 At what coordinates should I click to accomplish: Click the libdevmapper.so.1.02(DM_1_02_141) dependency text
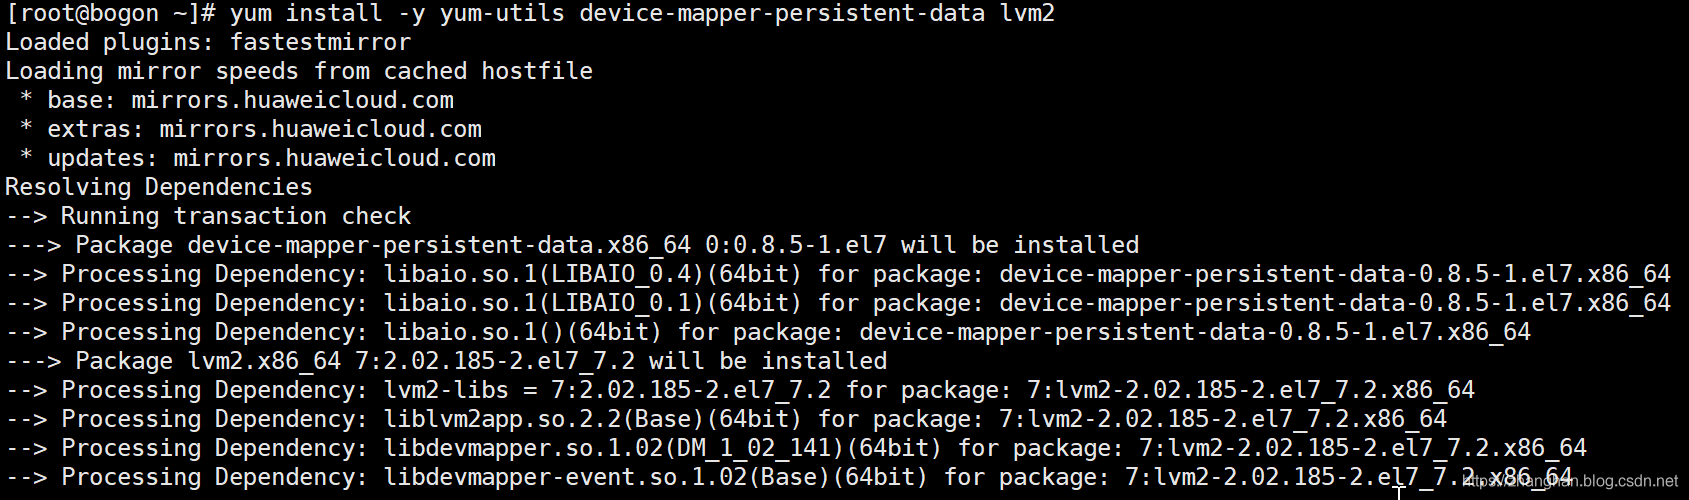[662, 449]
